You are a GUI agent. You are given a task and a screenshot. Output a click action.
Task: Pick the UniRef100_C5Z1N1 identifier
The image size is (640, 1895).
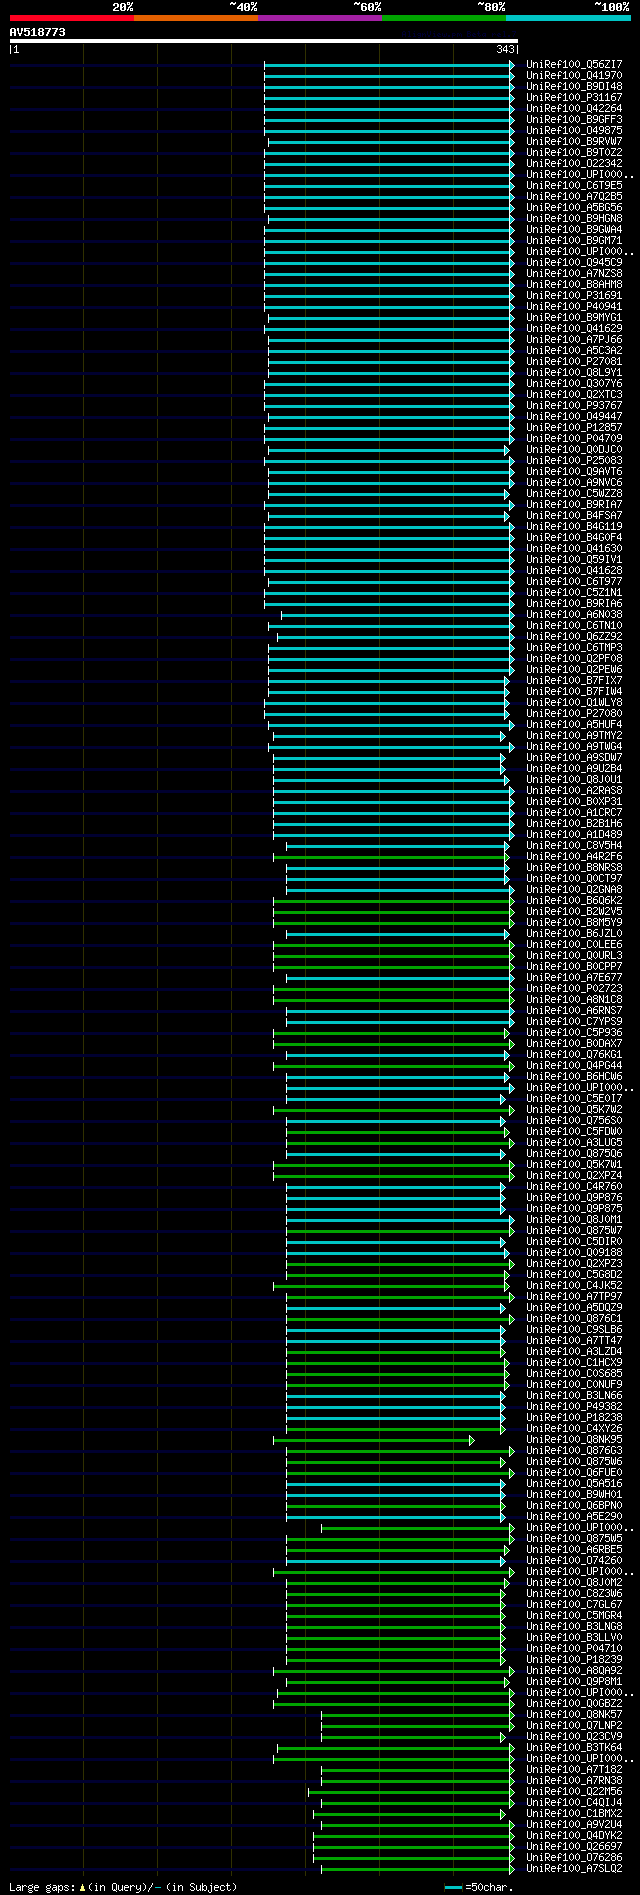[574, 592]
